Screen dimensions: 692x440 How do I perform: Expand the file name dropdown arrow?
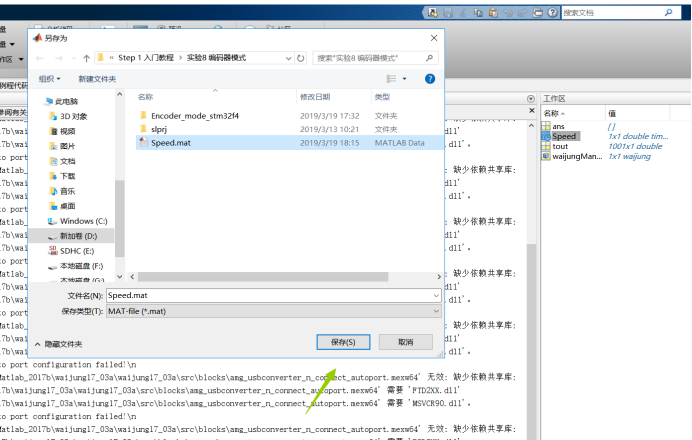(x=436, y=295)
